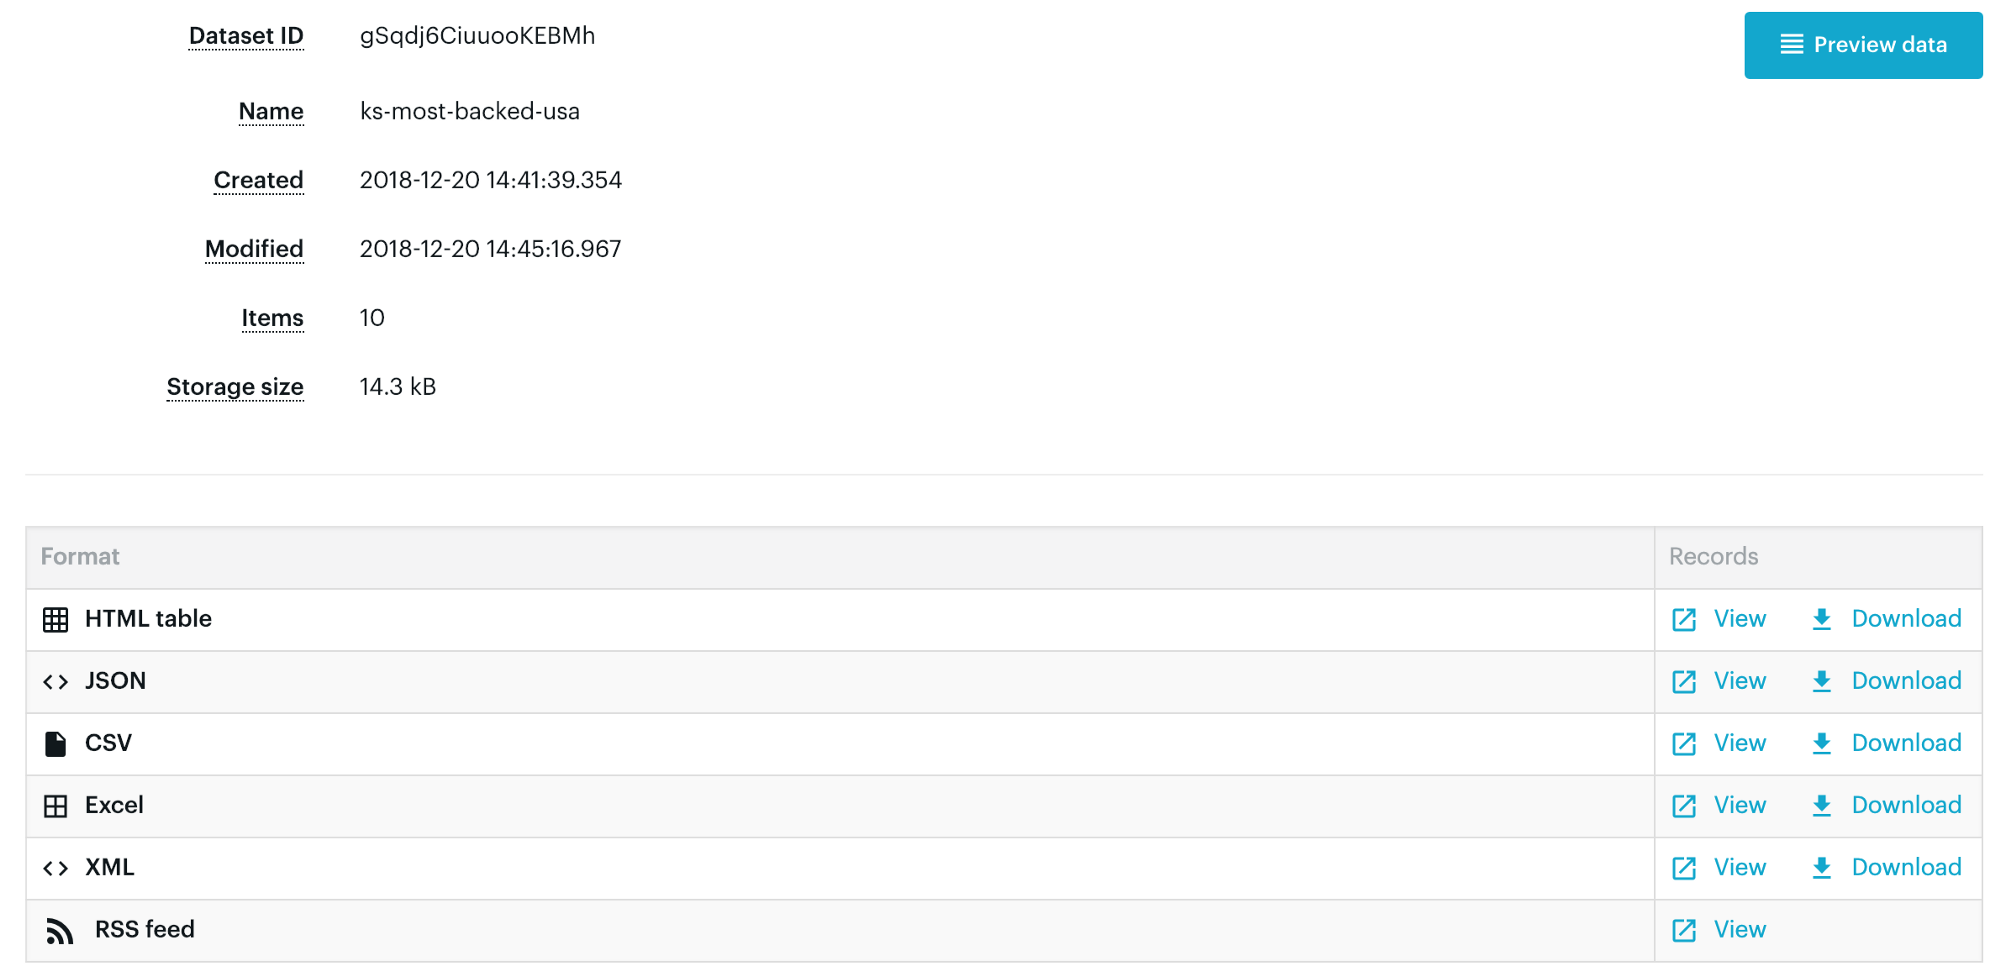View the Excel records
The image size is (2000, 976).
pyautogui.click(x=1740, y=805)
